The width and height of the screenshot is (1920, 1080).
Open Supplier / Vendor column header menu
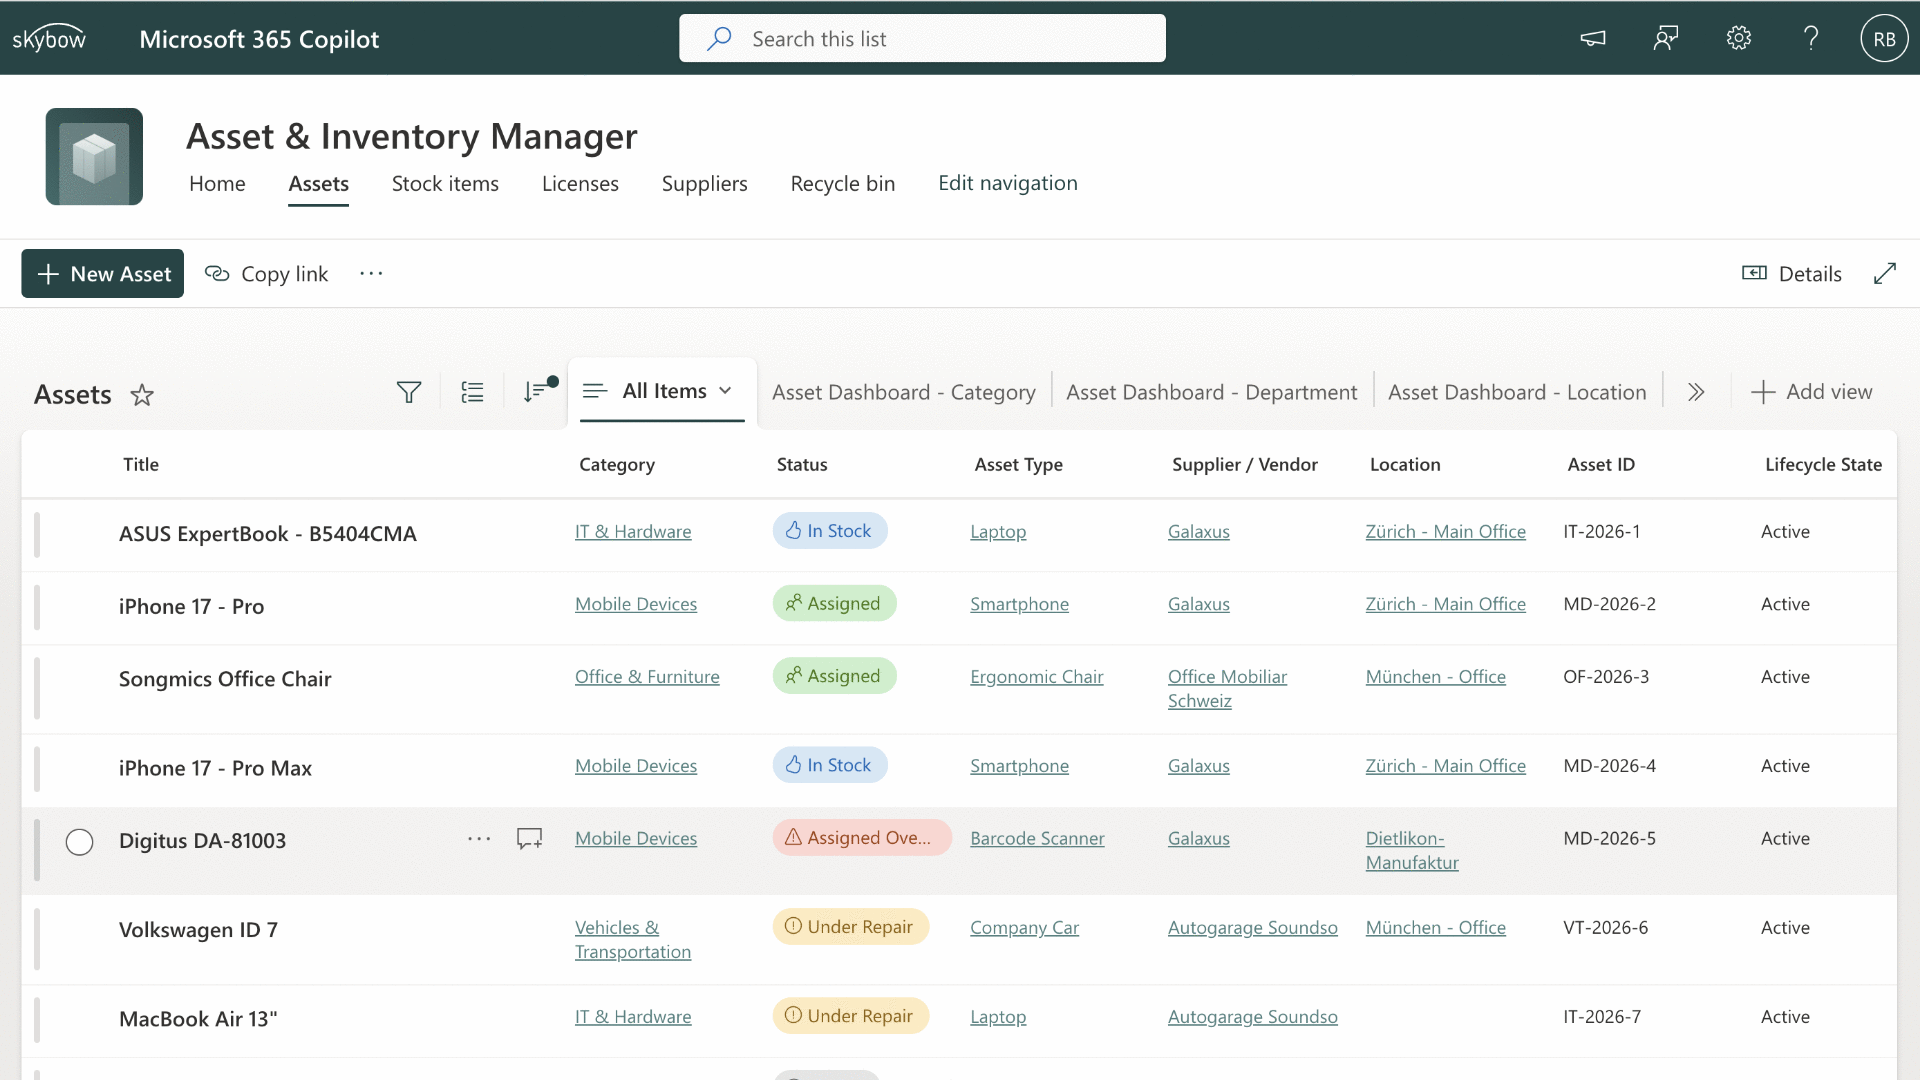tap(1245, 464)
